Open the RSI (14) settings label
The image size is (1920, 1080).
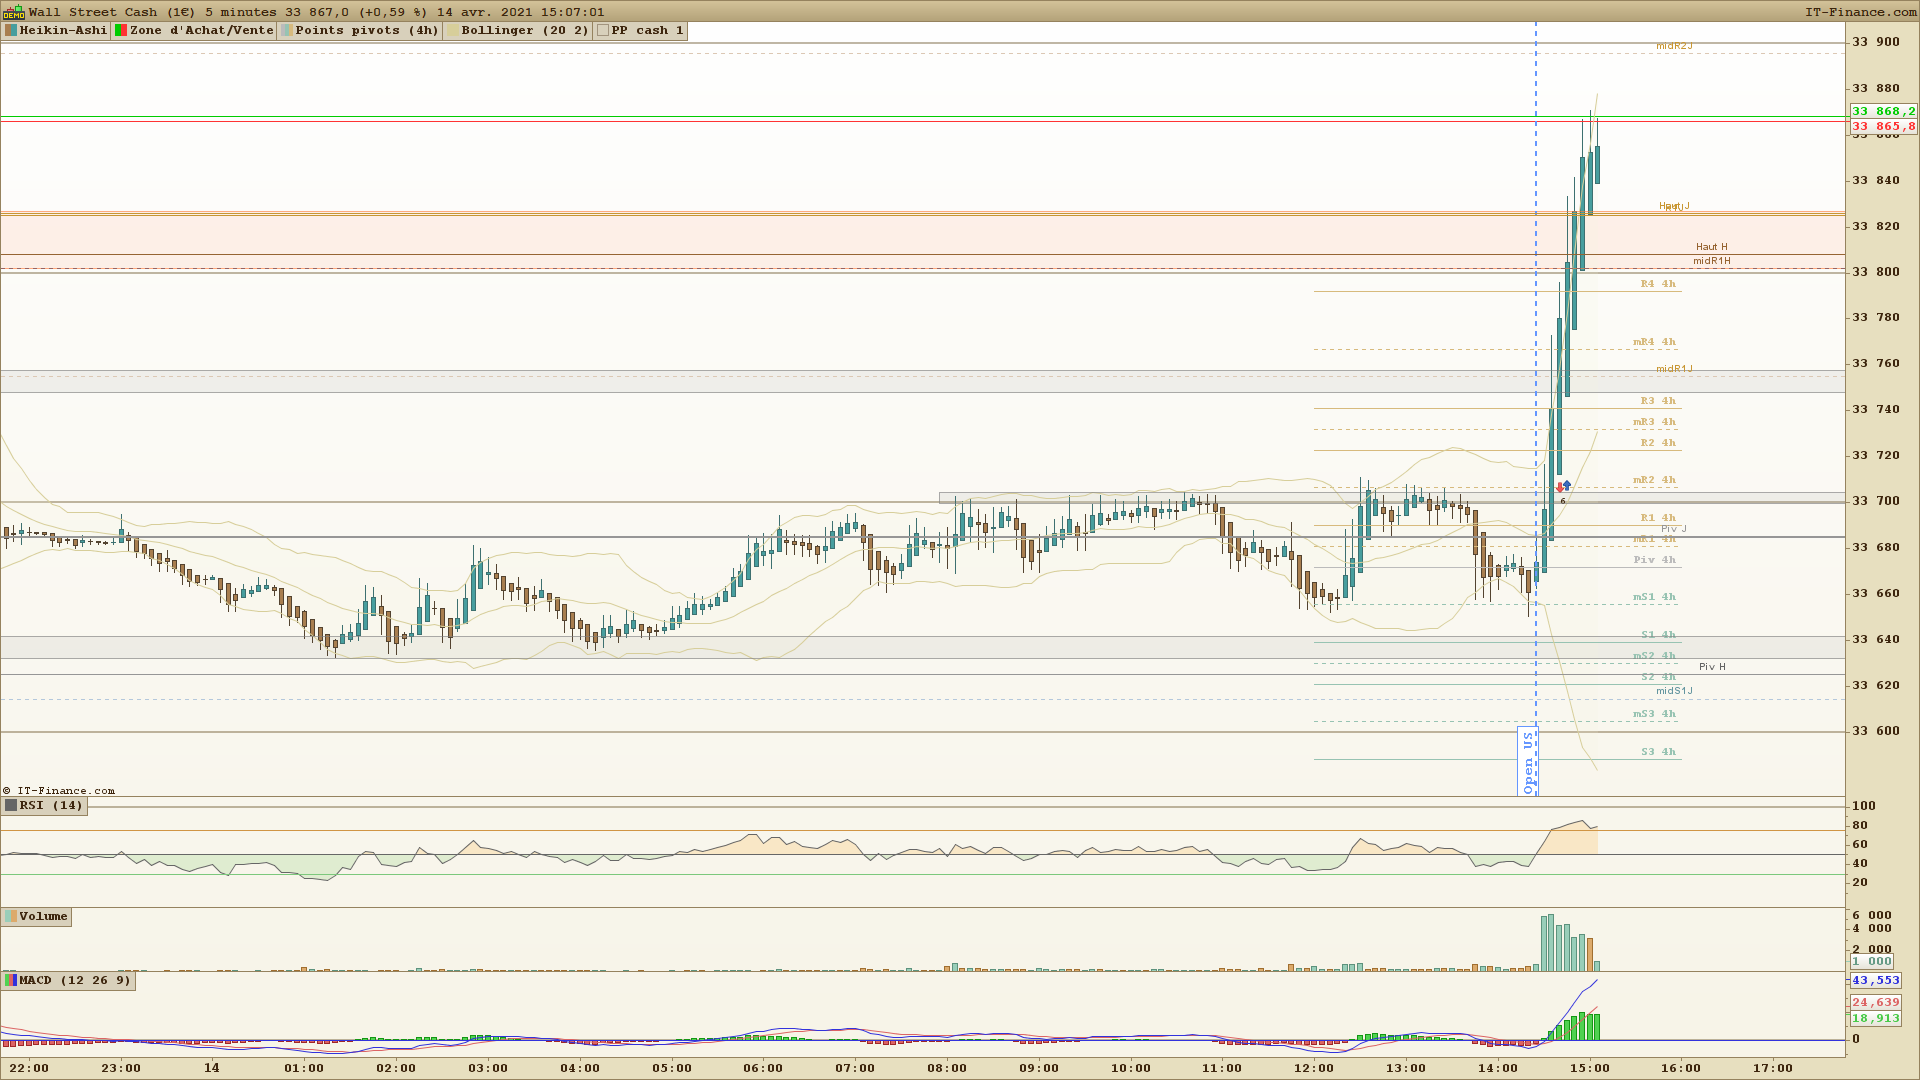coord(51,806)
